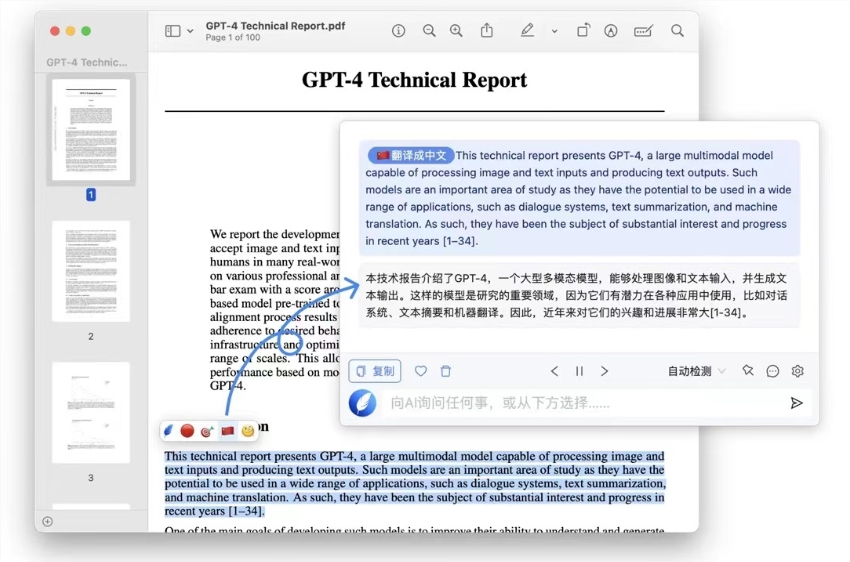Select page 2 thumbnail in sidebar
The image size is (850, 562).
pos(91,271)
